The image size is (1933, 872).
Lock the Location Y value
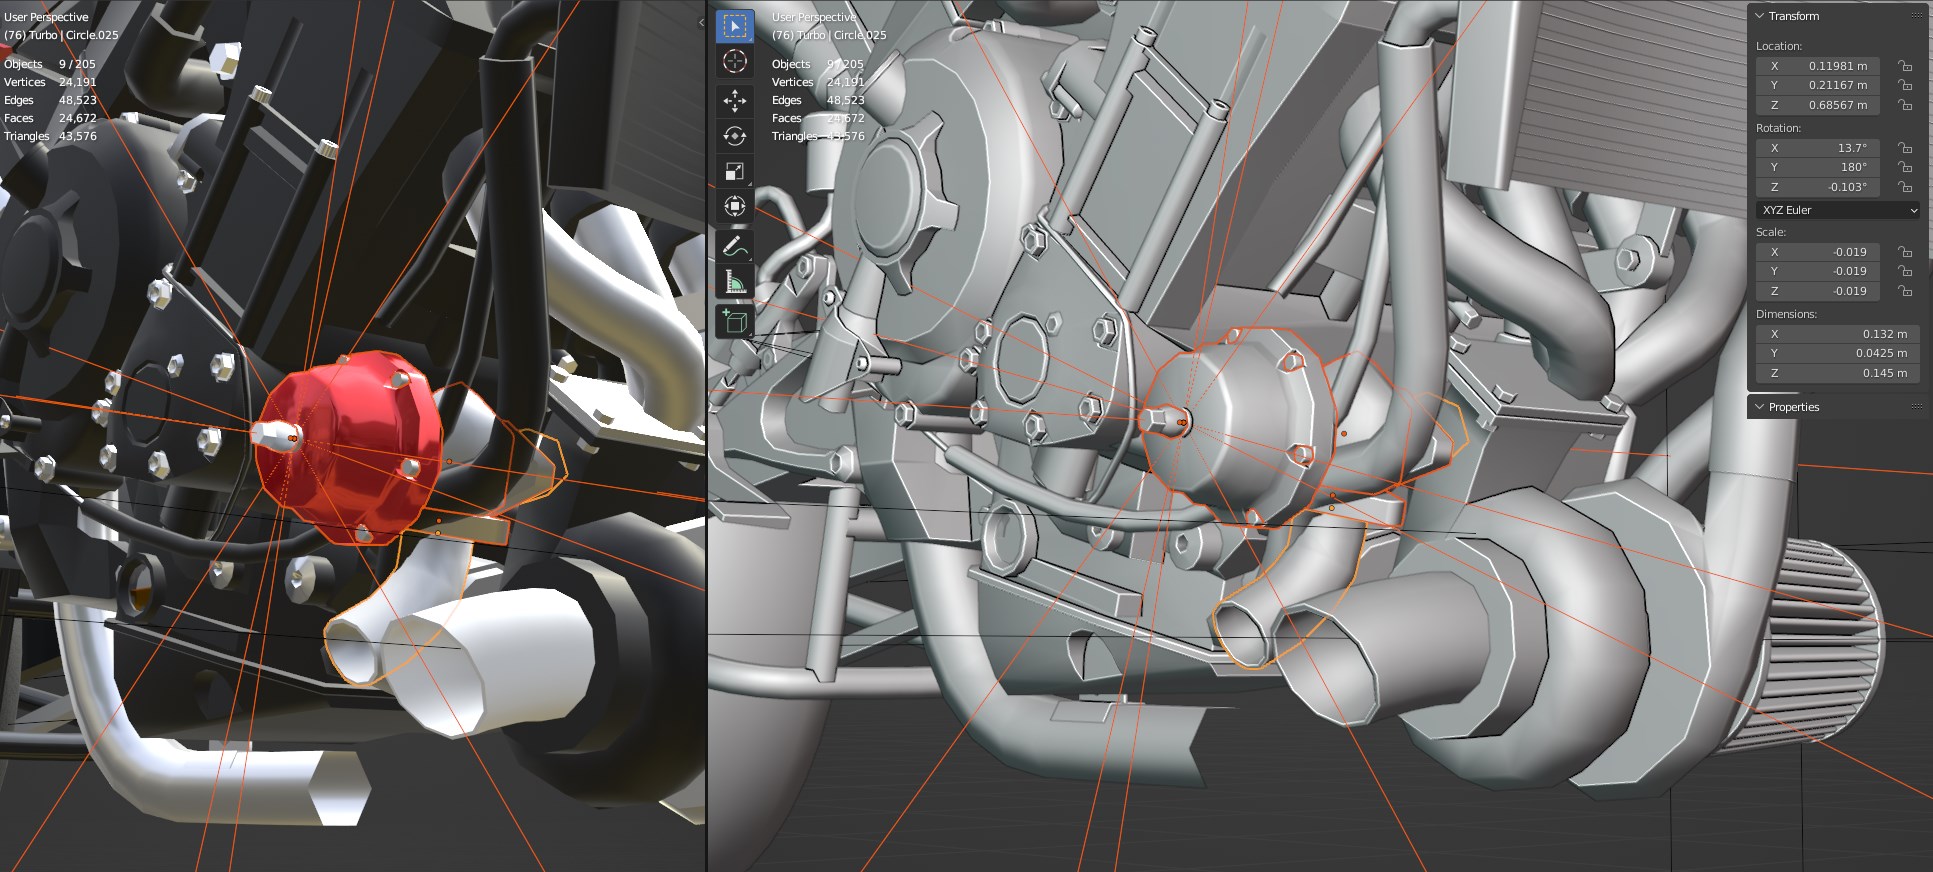(x=1905, y=85)
